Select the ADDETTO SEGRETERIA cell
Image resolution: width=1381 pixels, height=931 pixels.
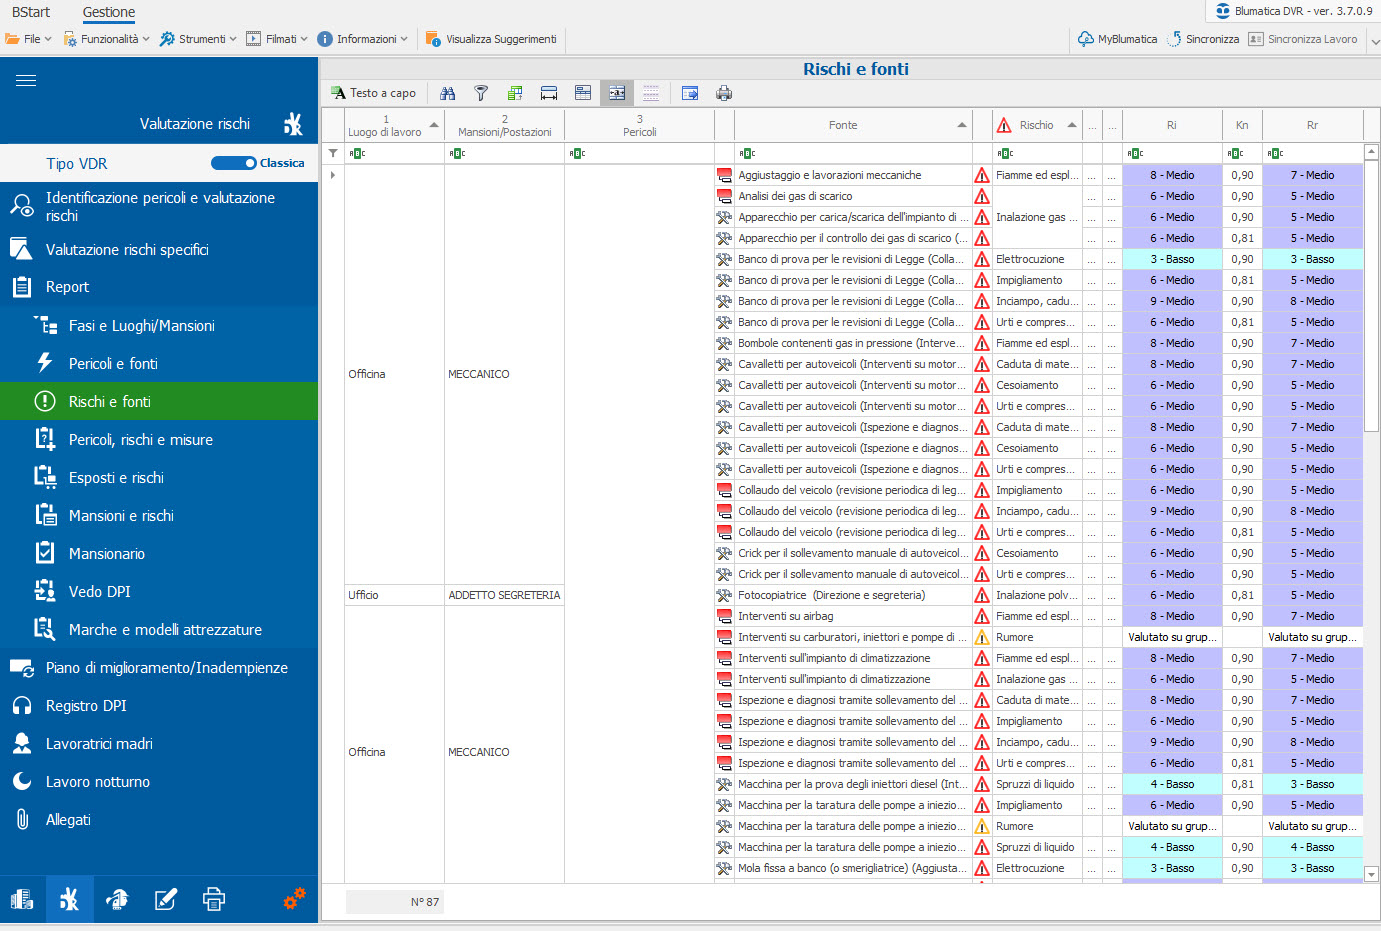[x=504, y=595]
